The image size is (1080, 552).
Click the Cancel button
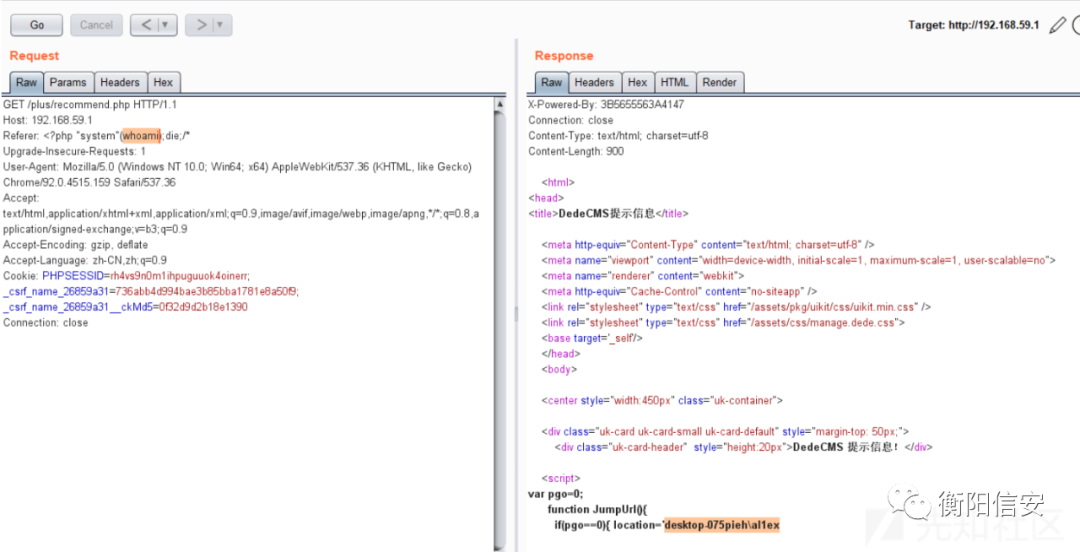tap(96, 25)
